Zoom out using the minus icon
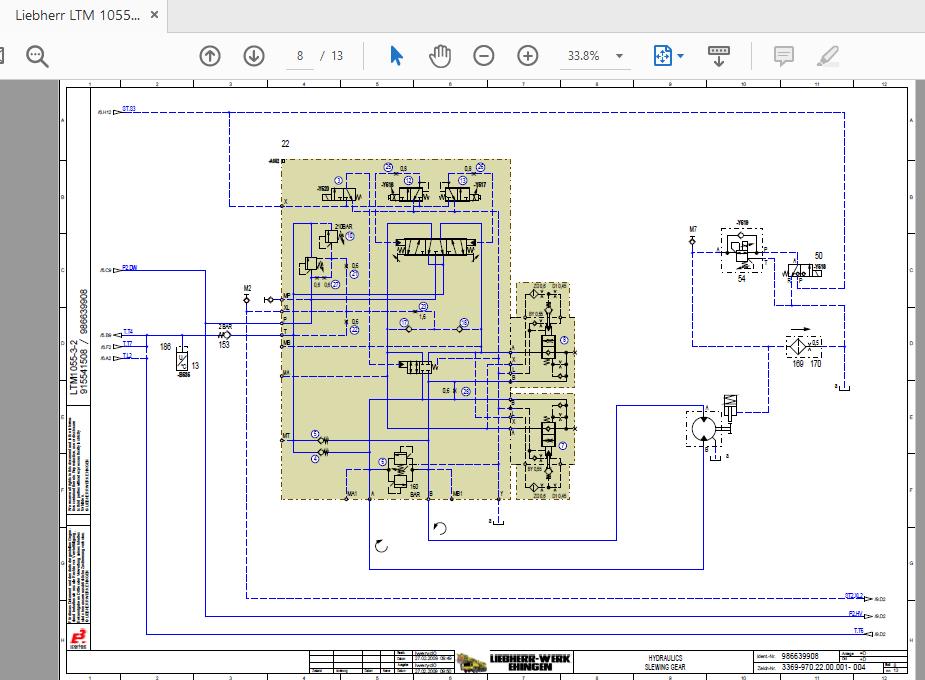The width and height of the screenshot is (925, 680). pos(484,55)
